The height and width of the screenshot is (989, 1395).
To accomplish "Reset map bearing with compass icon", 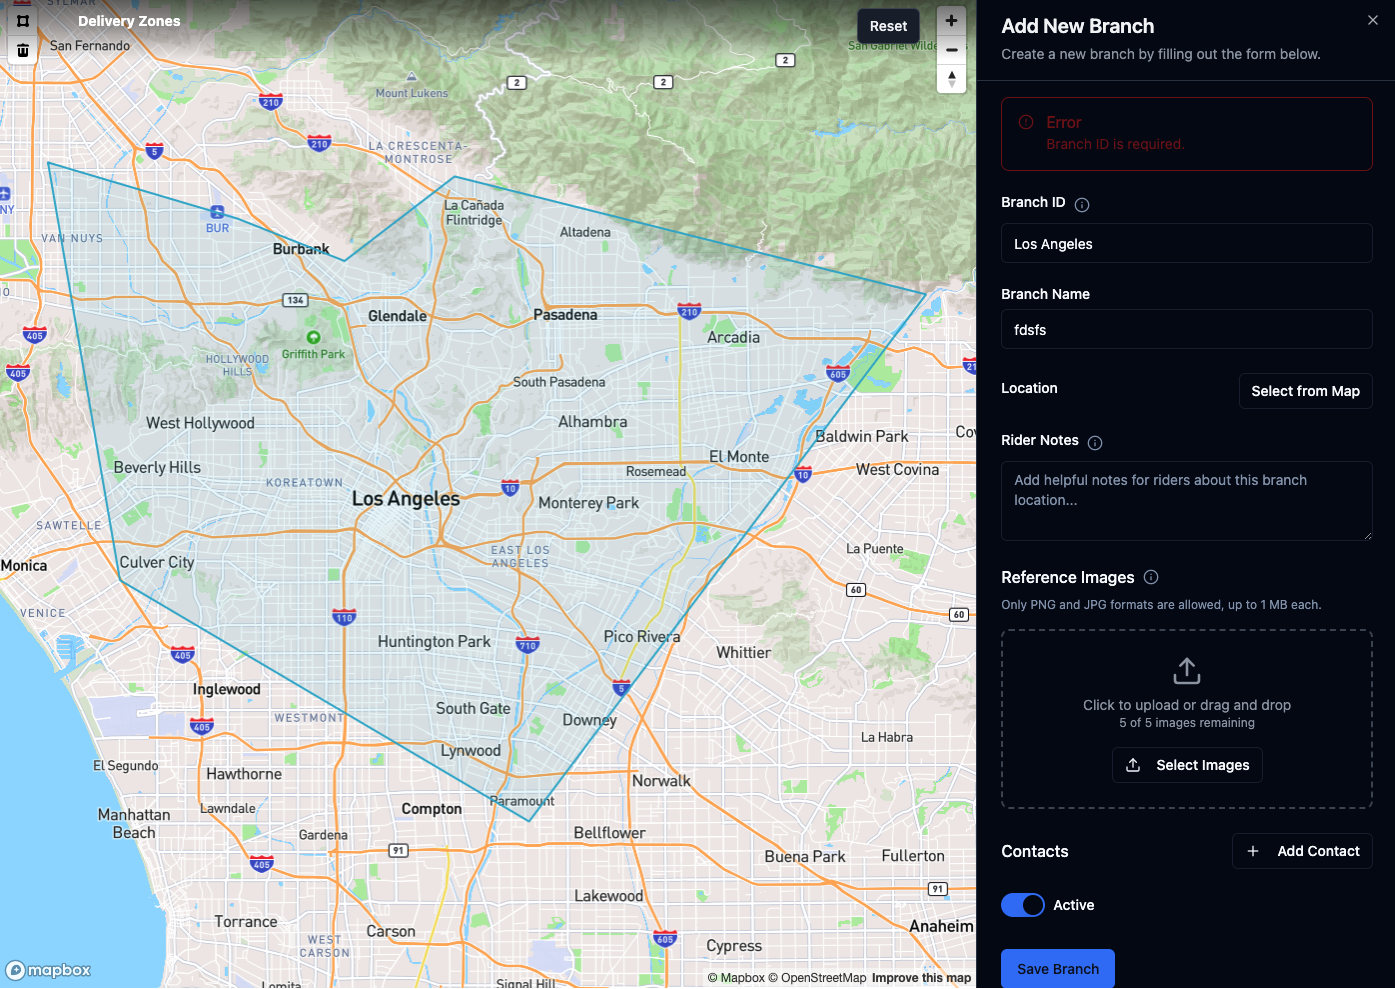I will [x=951, y=78].
